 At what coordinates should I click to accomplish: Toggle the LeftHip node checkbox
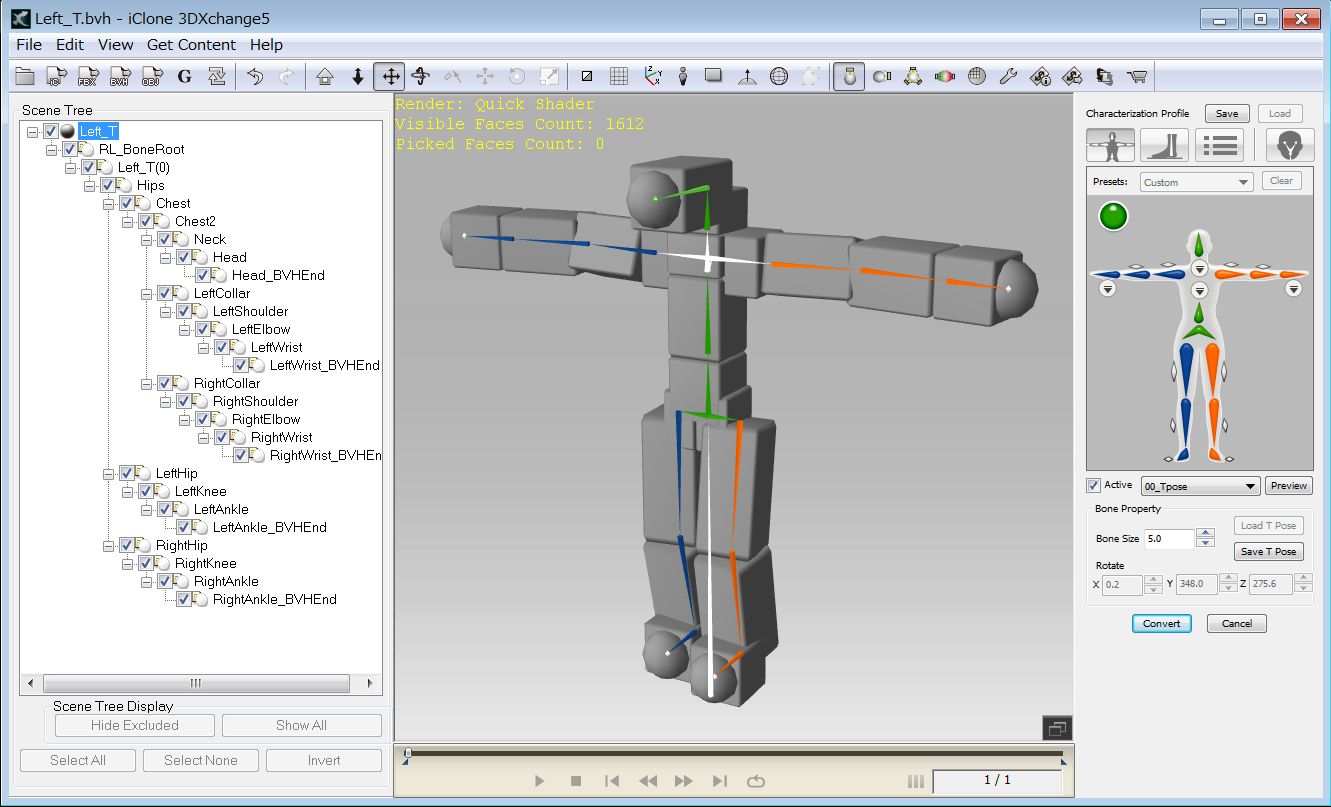tap(127, 473)
